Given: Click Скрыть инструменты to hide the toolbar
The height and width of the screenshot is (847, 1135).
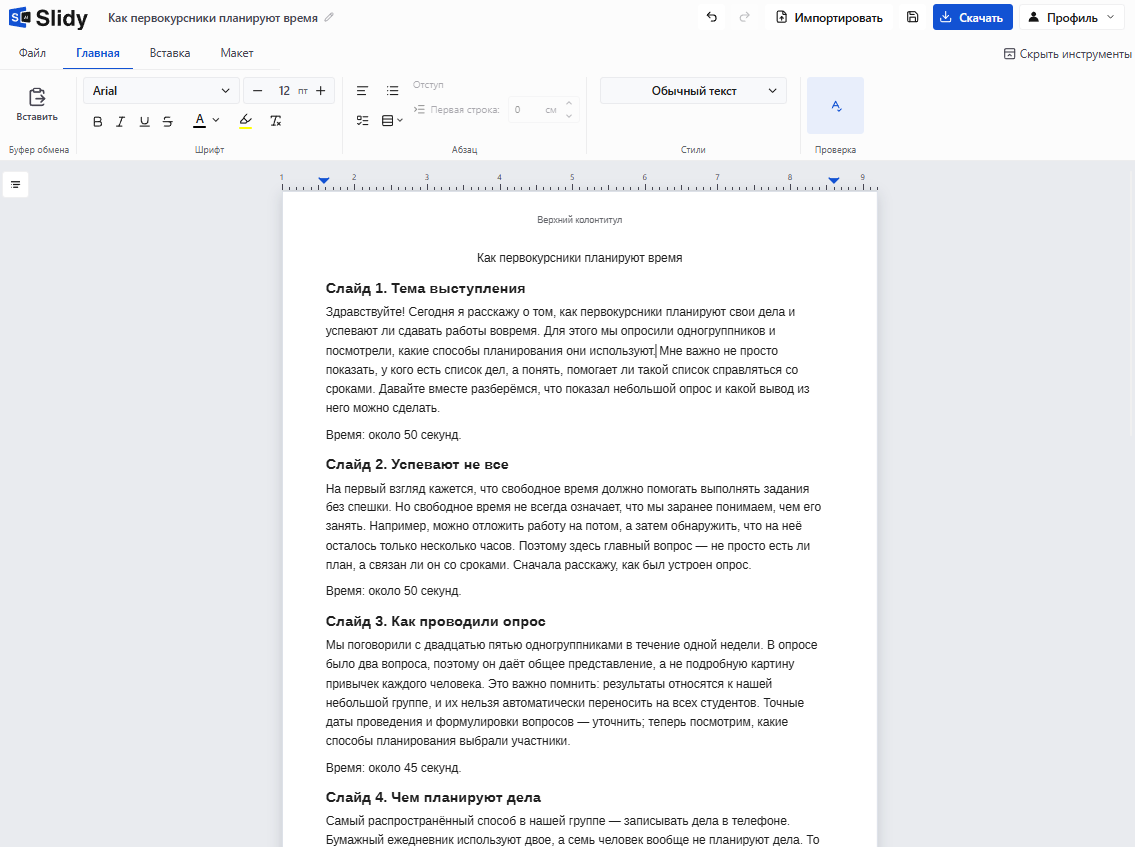Looking at the screenshot, I should (1068, 54).
